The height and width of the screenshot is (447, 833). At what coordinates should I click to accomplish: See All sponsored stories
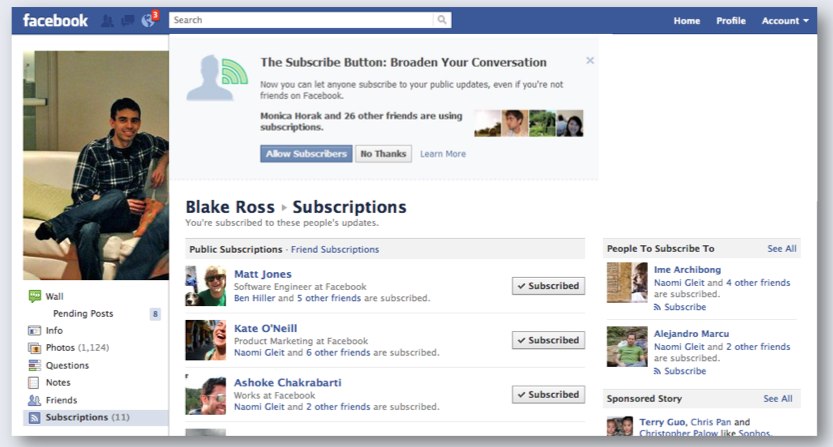[x=778, y=399]
